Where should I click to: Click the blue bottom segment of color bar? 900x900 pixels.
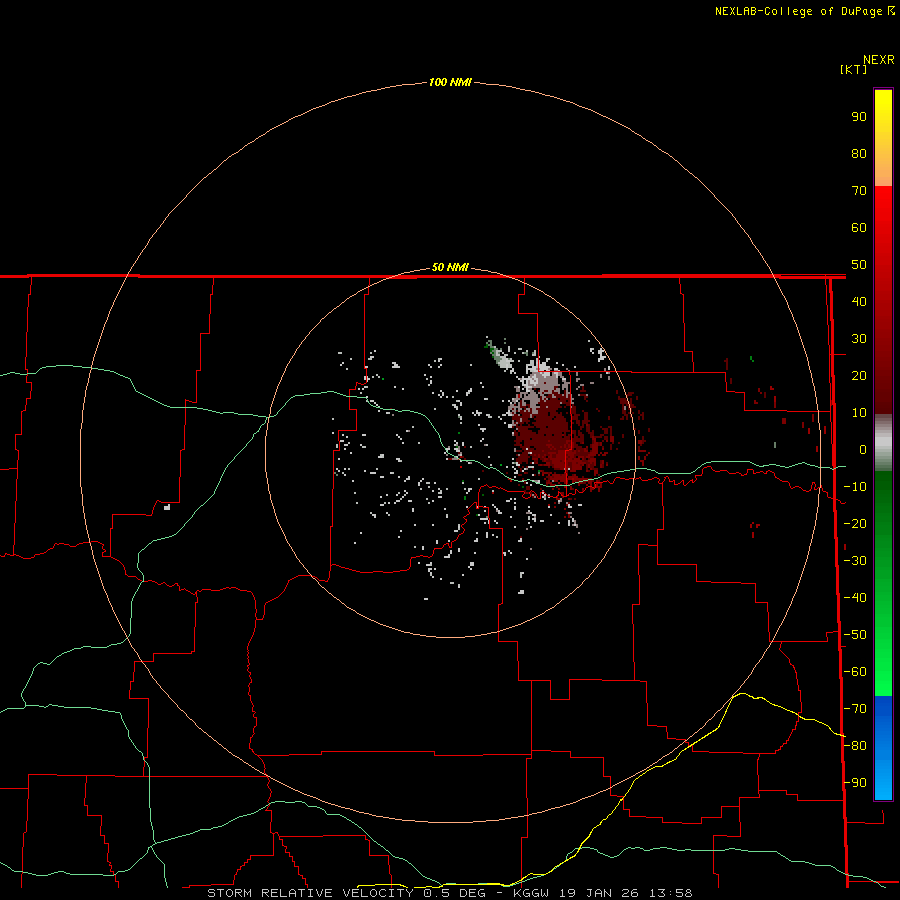883,747
